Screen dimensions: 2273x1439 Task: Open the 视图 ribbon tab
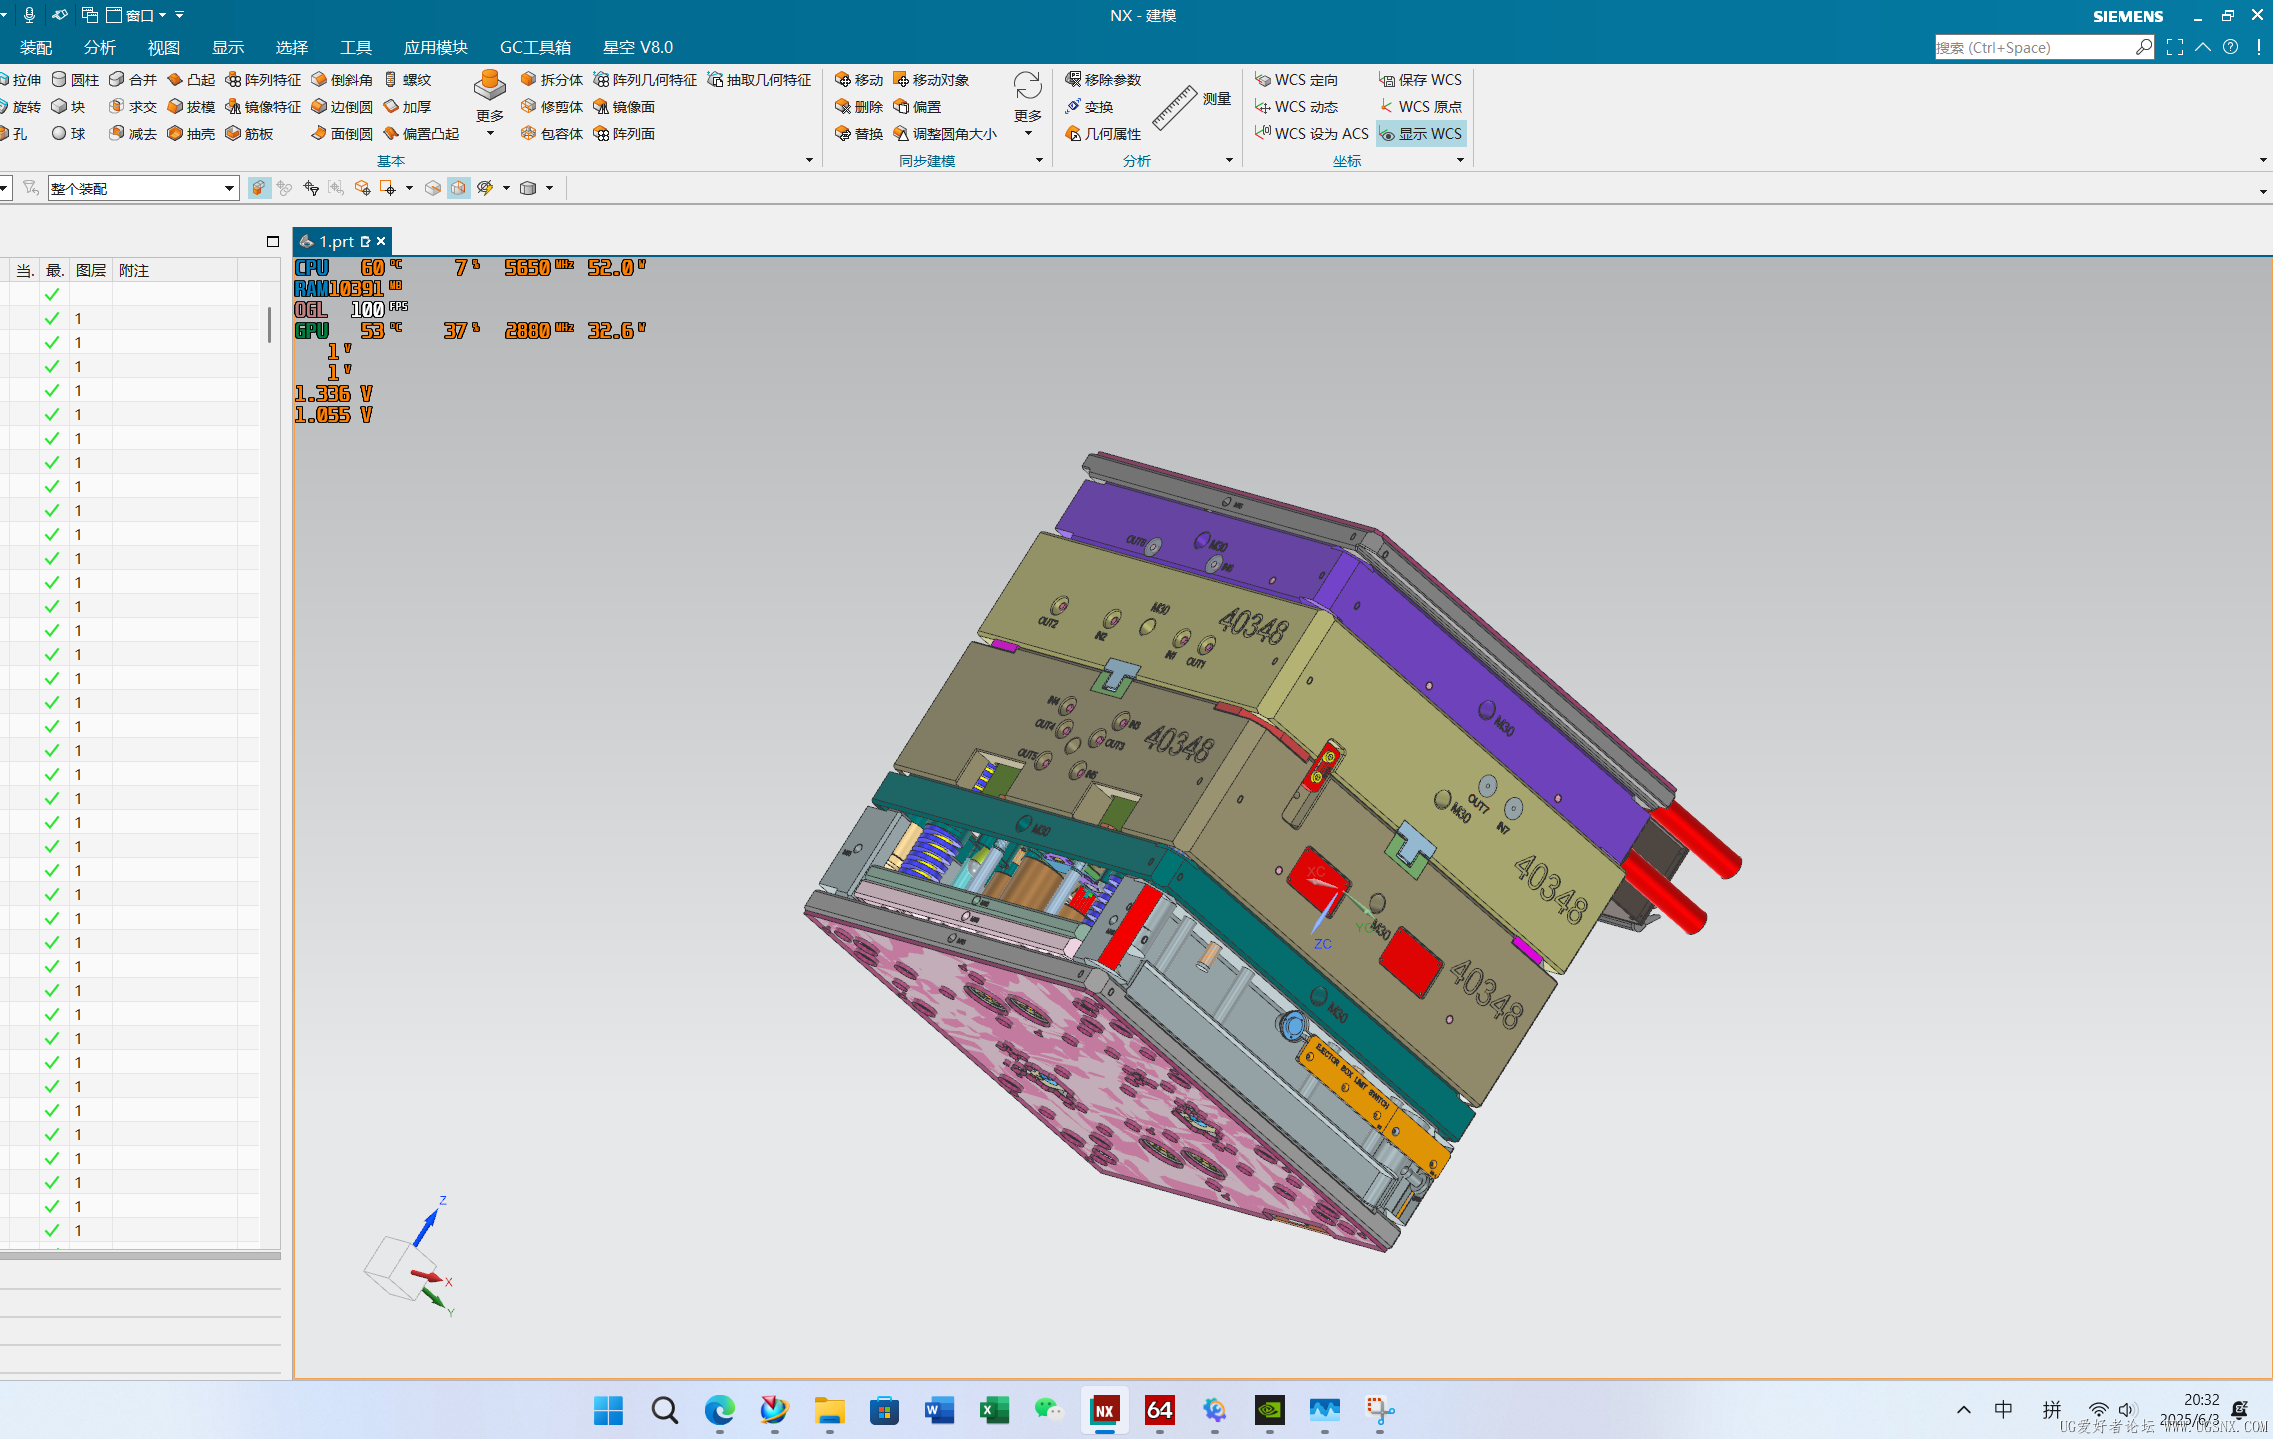tap(164, 47)
